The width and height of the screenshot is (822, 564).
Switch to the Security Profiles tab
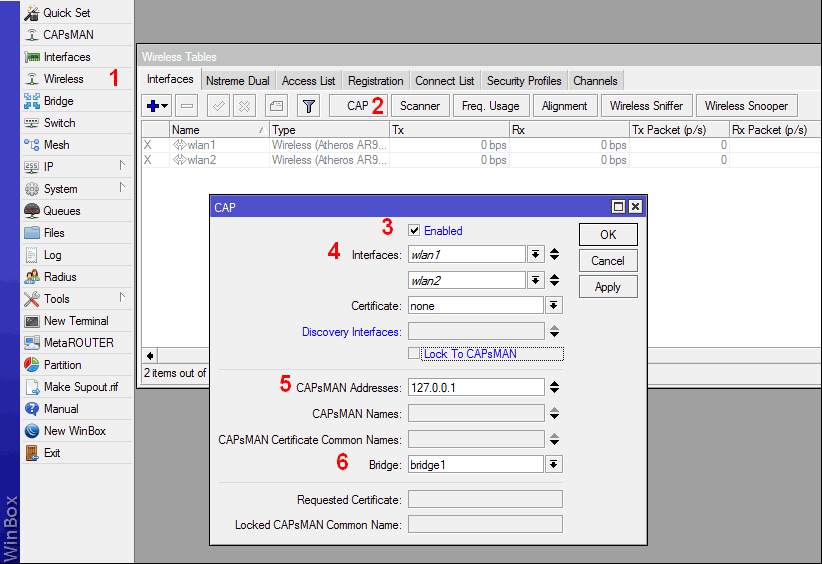coord(524,81)
